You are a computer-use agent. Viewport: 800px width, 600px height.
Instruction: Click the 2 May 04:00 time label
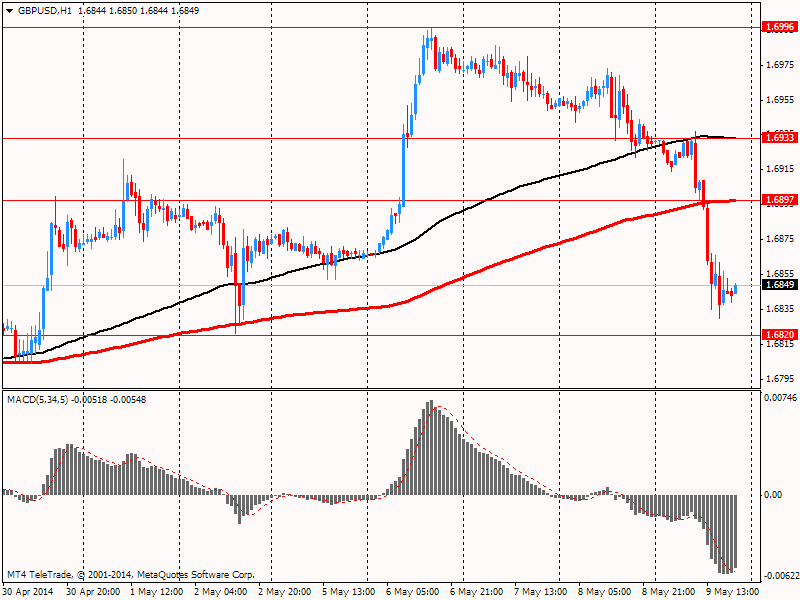tap(221, 592)
